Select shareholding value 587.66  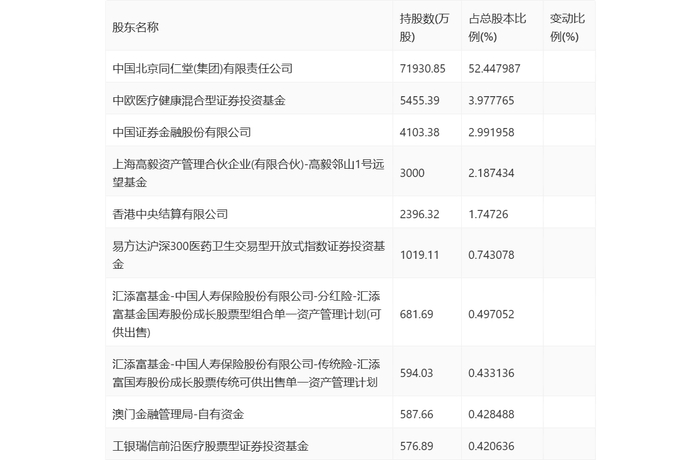click(417, 414)
